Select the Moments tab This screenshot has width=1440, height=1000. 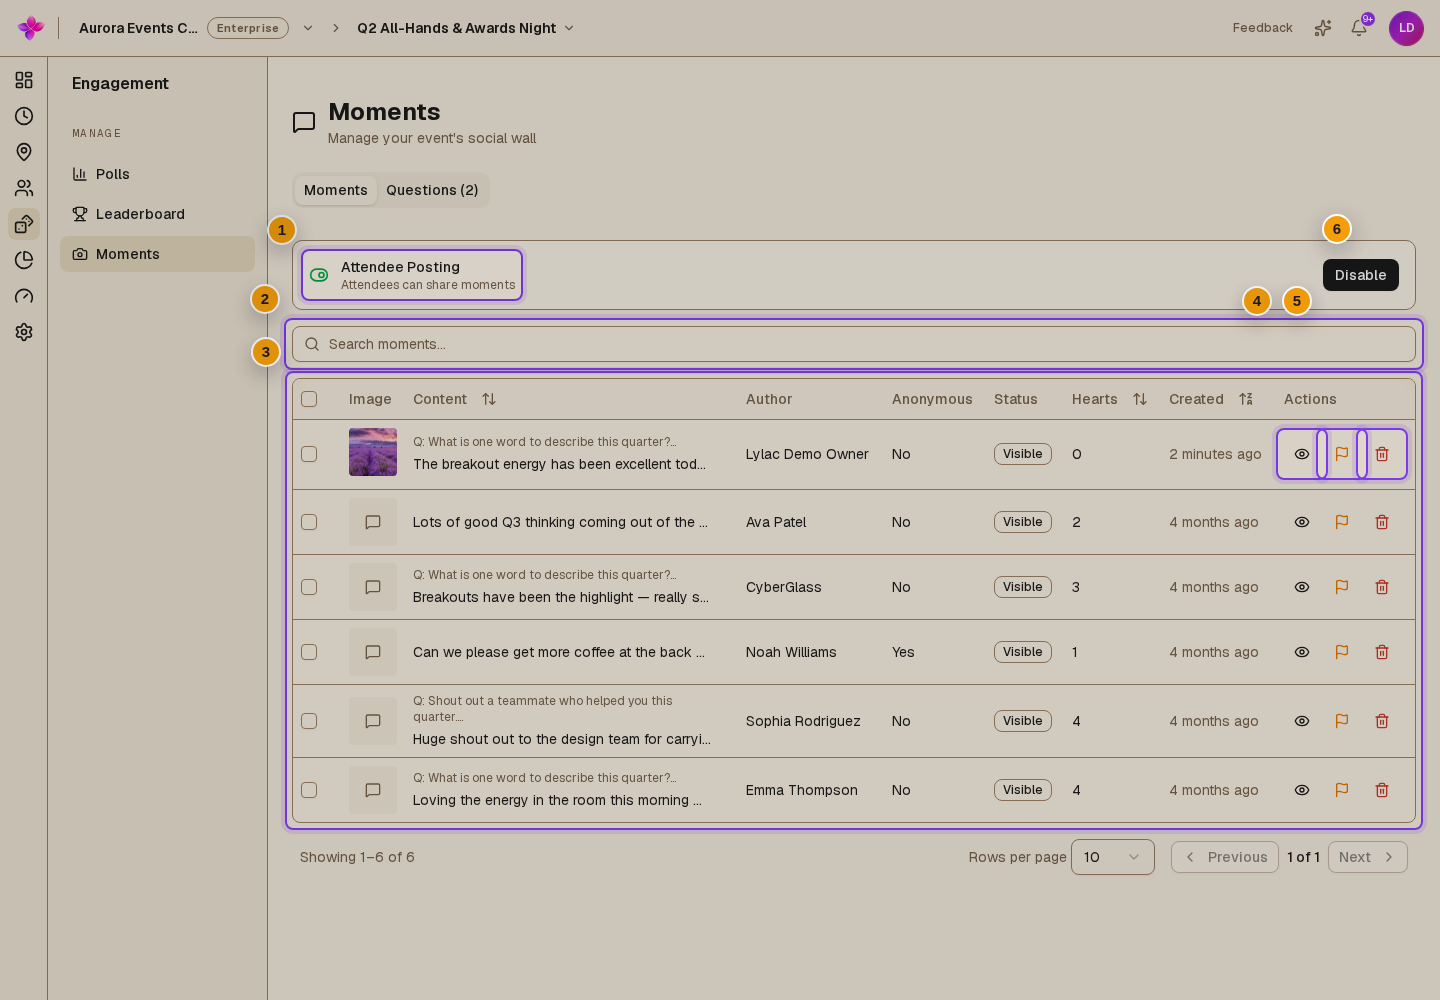point(336,190)
